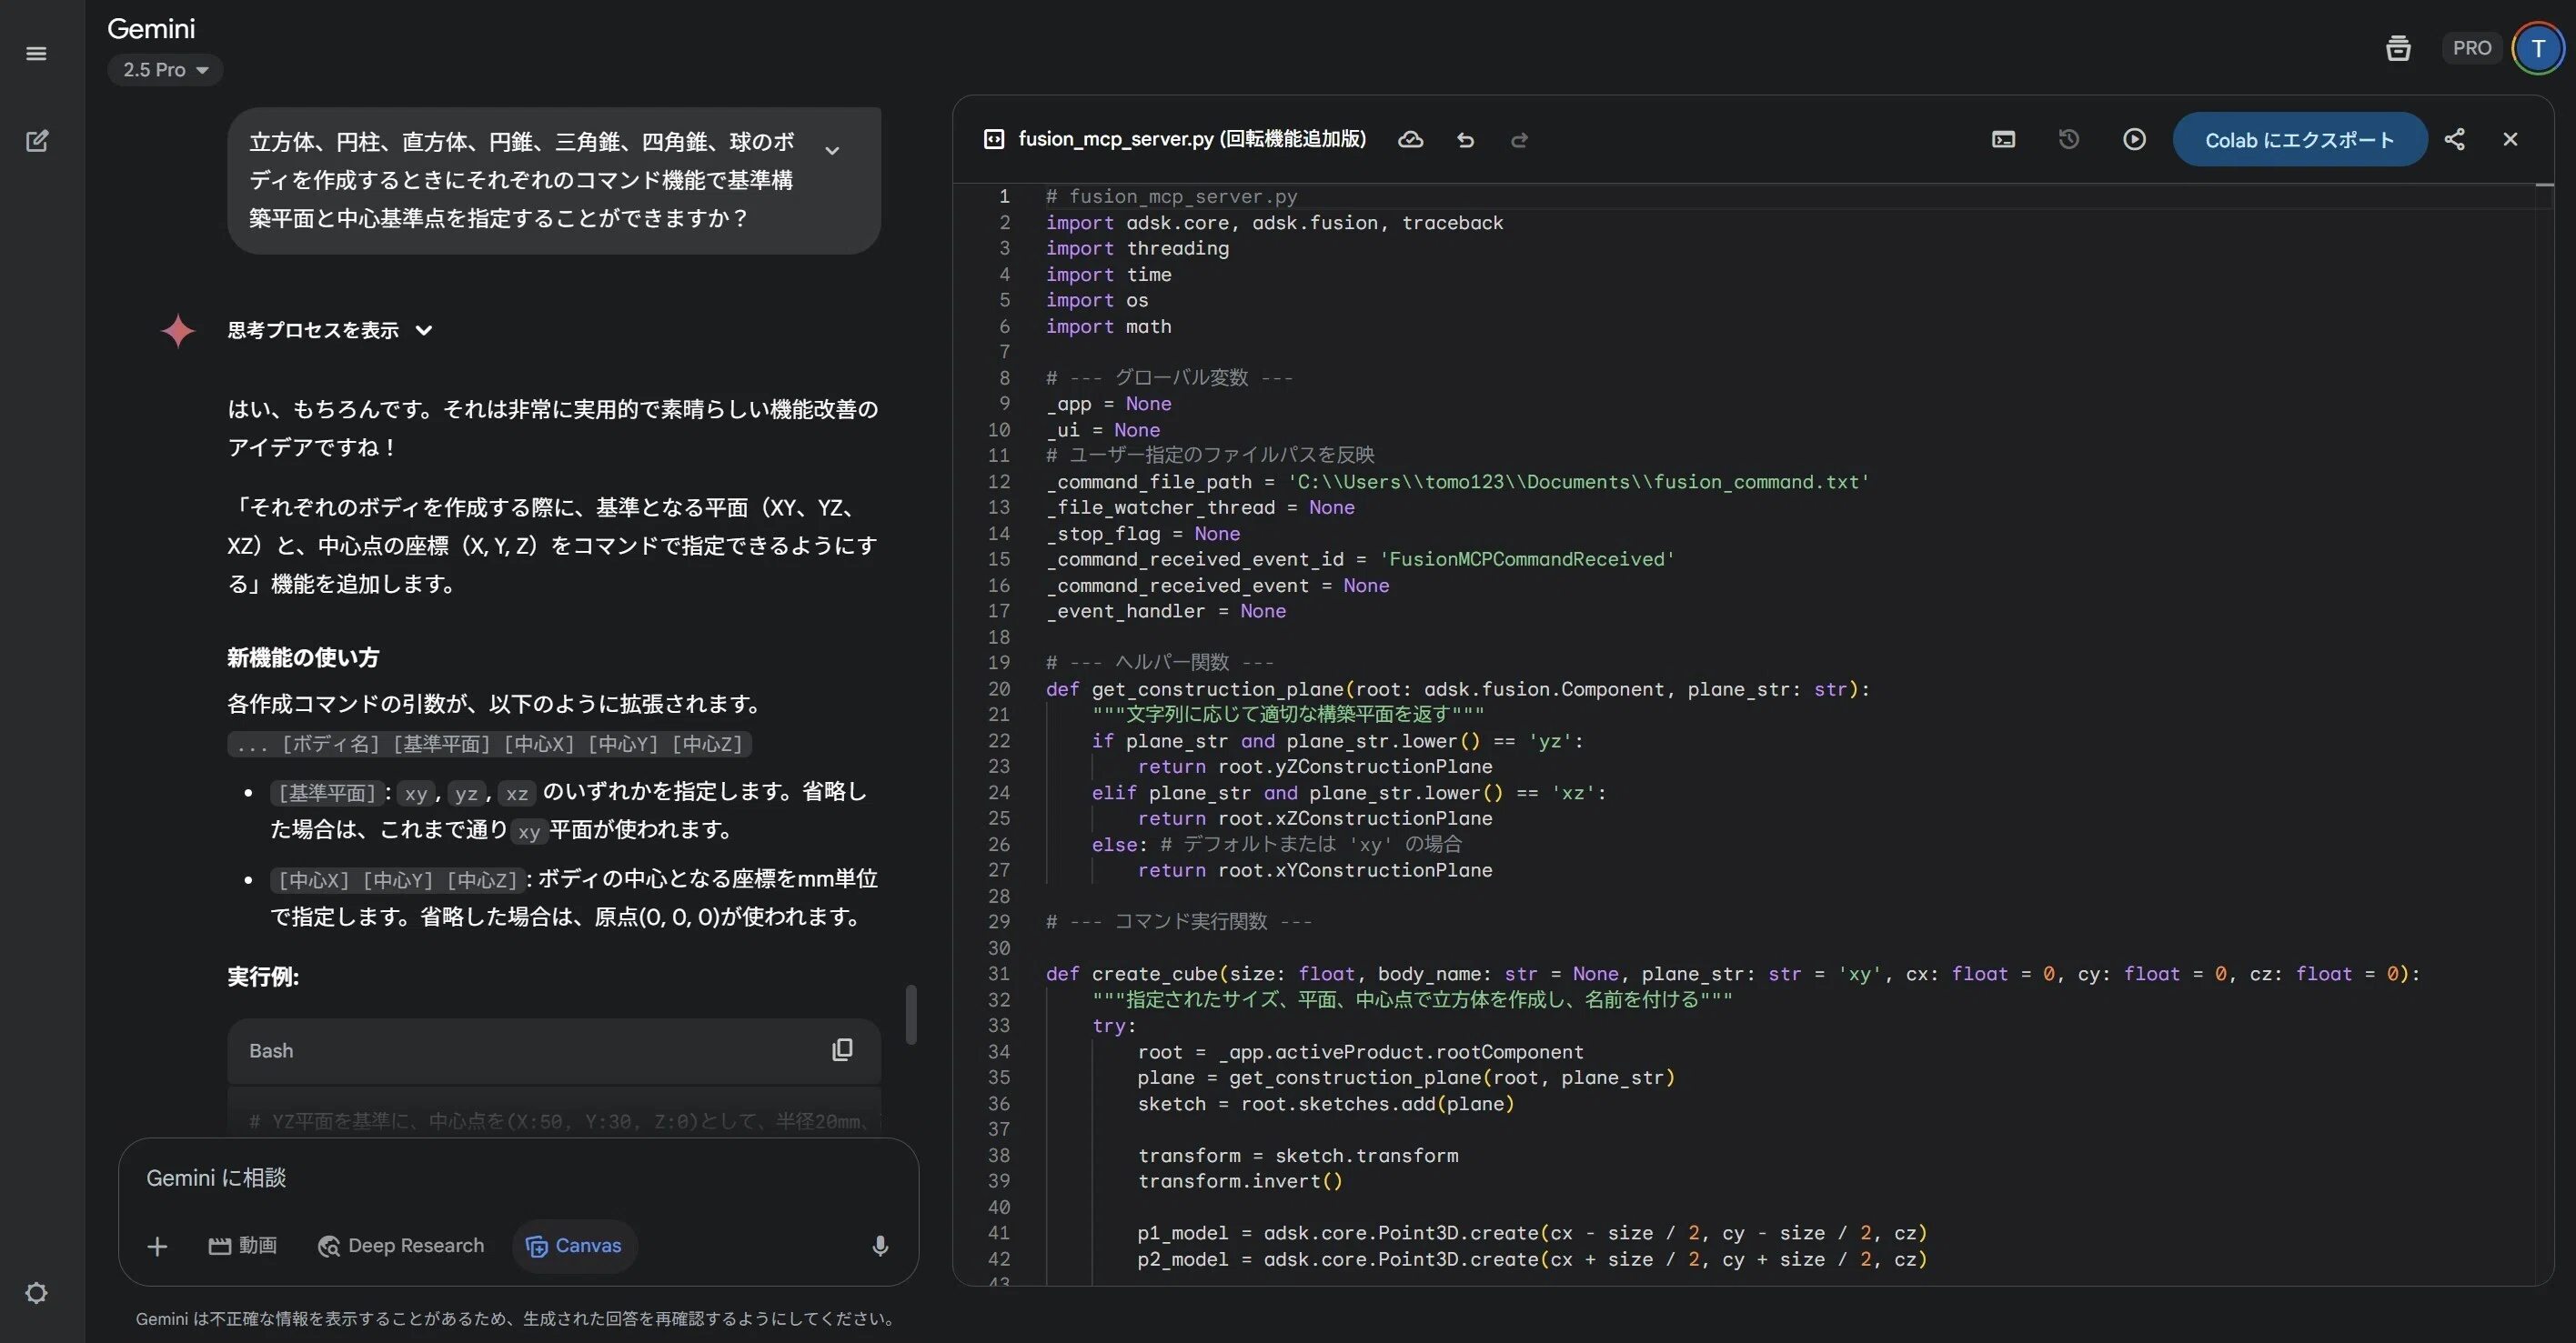
Task: Click the 新機能の使い方 heading
Action: 303,658
